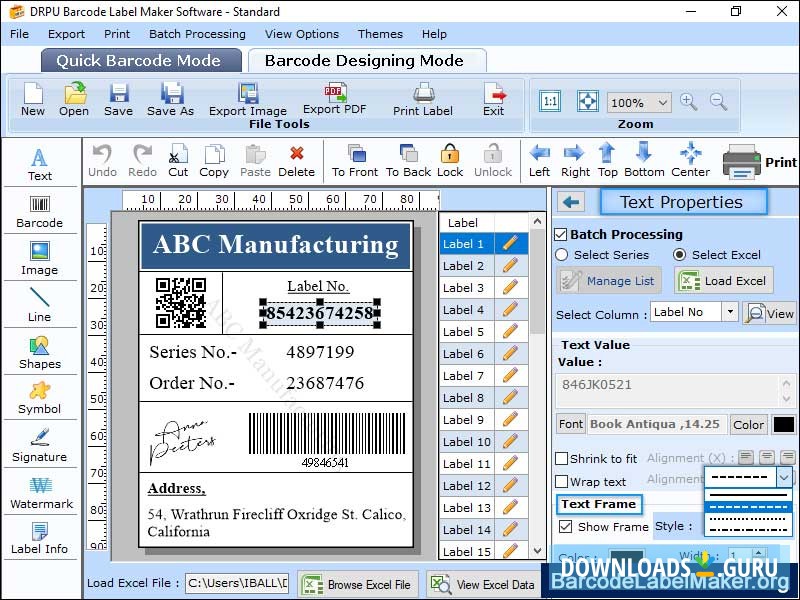Align object Right
The width and height of the screenshot is (800, 600).
575,161
